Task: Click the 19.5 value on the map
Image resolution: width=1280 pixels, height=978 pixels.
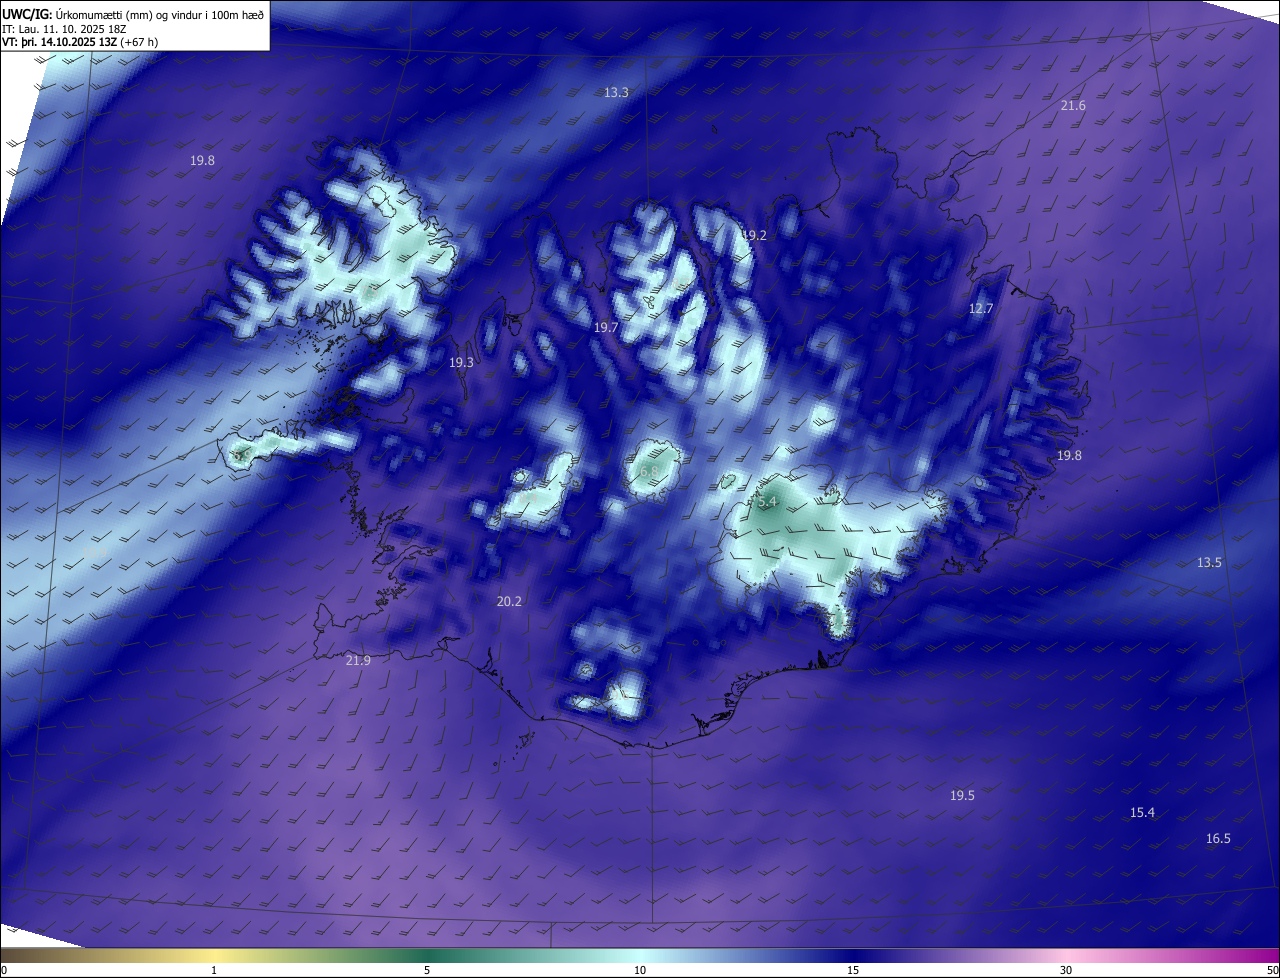Action: (x=962, y=795)
